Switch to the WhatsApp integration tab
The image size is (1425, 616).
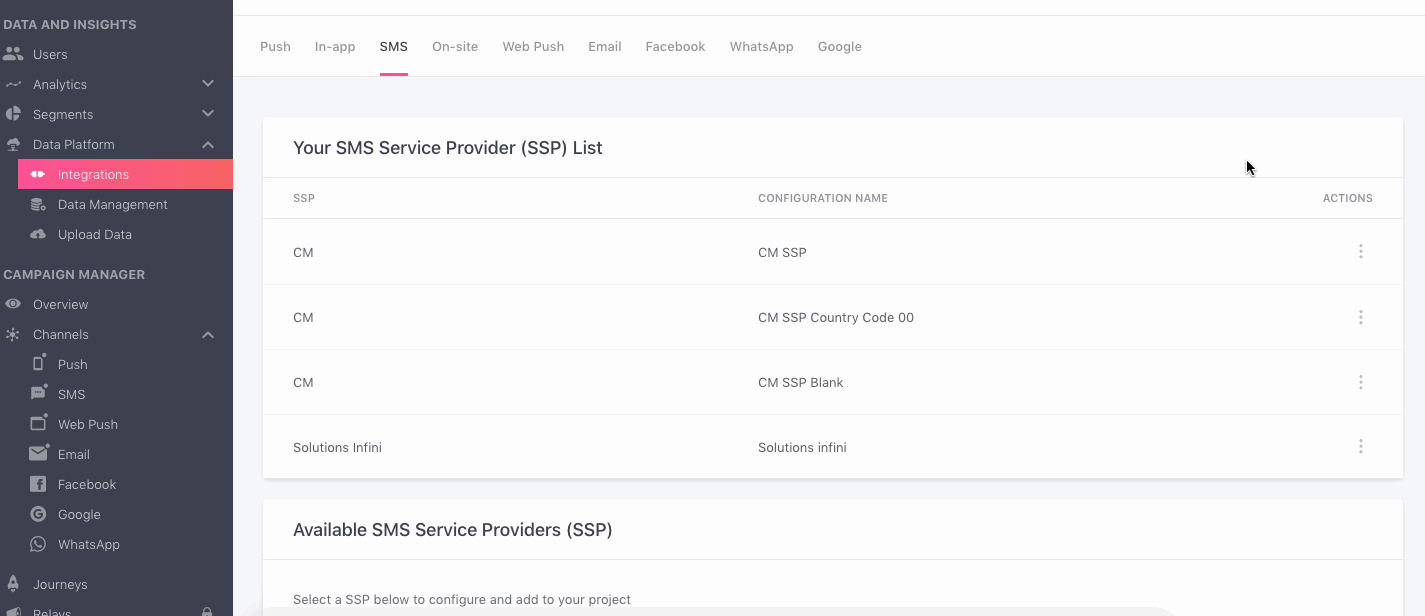(761, 47)
